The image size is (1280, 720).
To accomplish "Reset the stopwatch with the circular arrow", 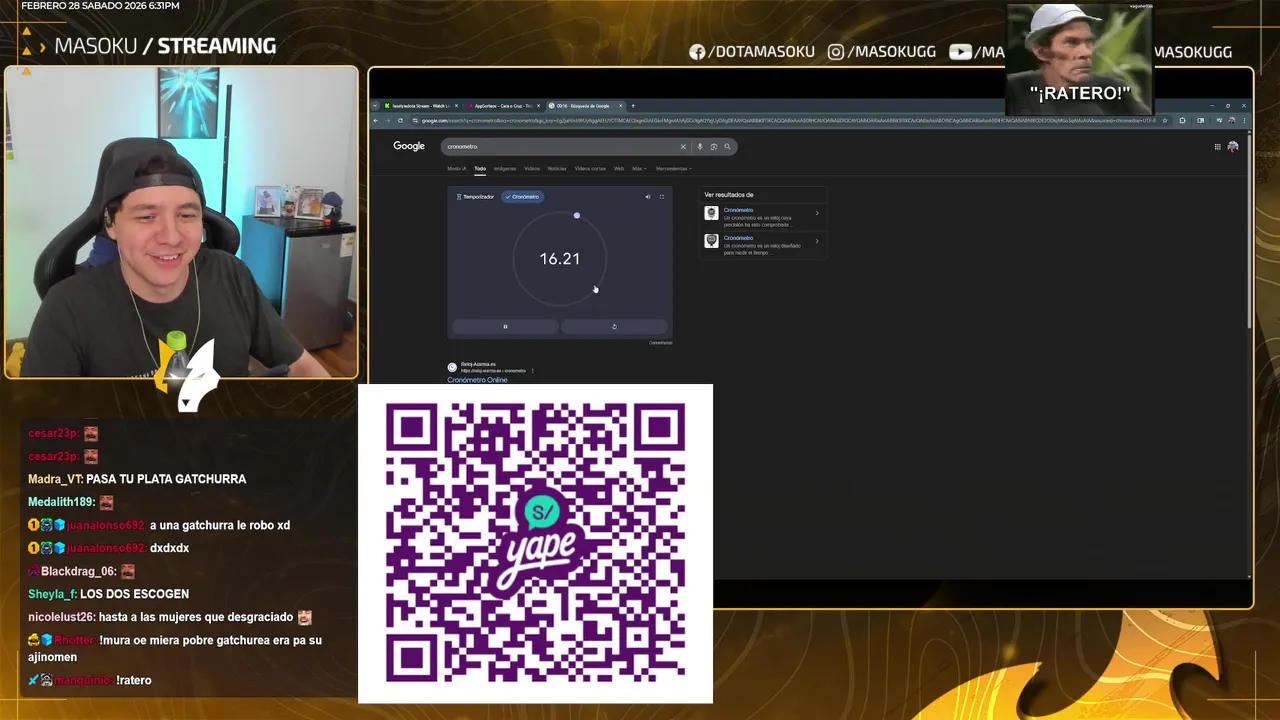I will click(614, 326).
